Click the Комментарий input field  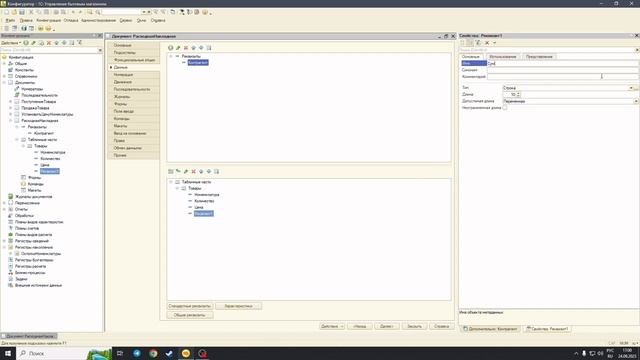[x=563, y=77]
